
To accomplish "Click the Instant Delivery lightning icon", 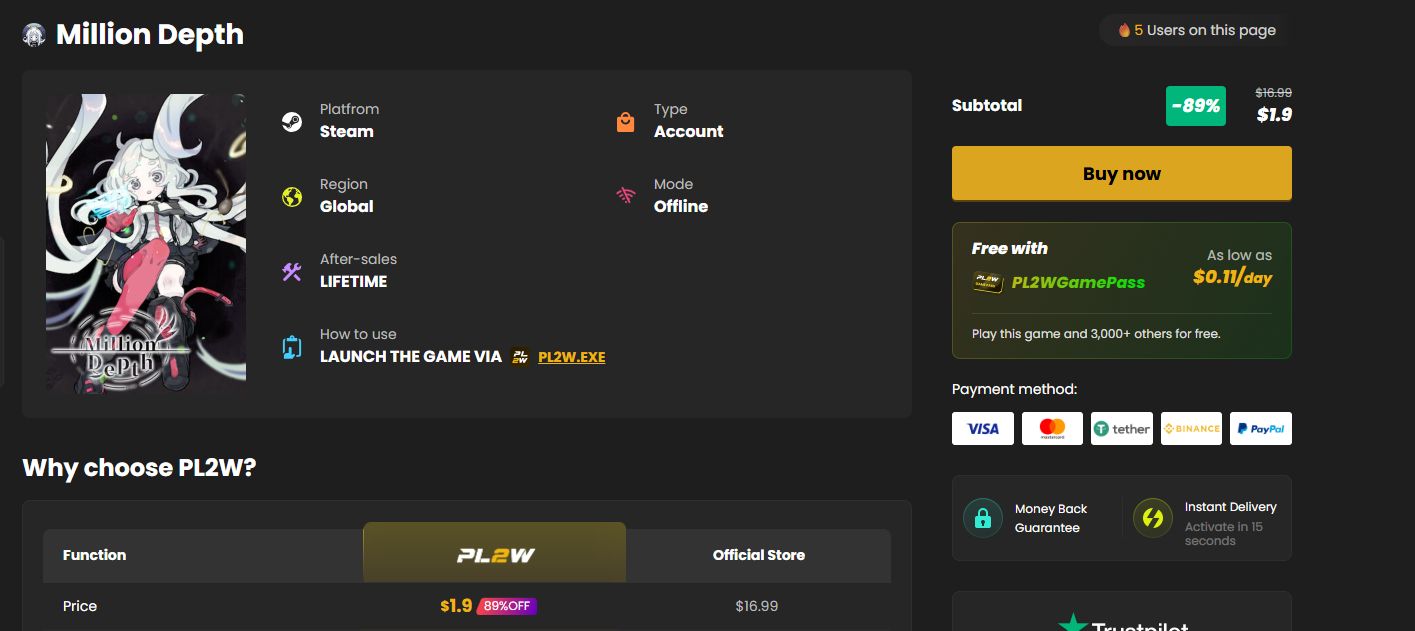I will point(1152,518).
